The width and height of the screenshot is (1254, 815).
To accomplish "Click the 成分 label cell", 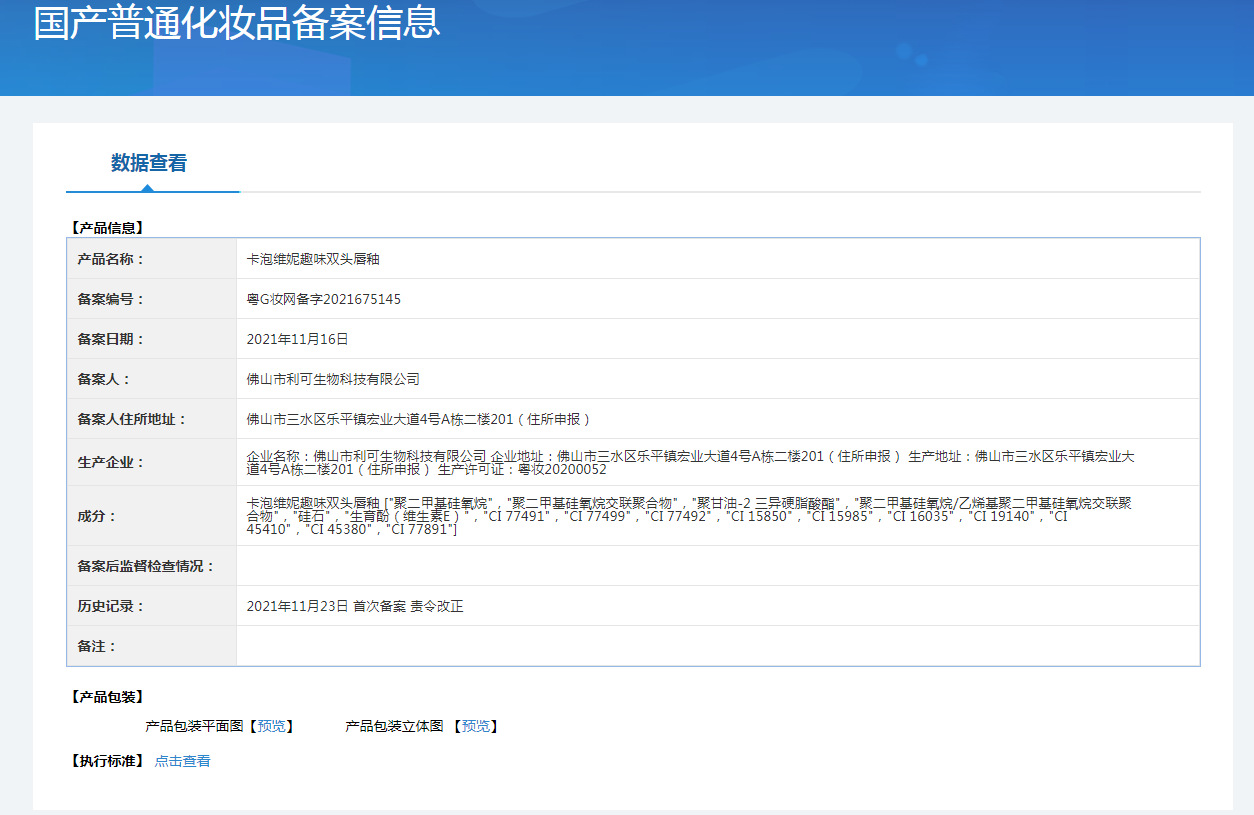I will [152, 516].
